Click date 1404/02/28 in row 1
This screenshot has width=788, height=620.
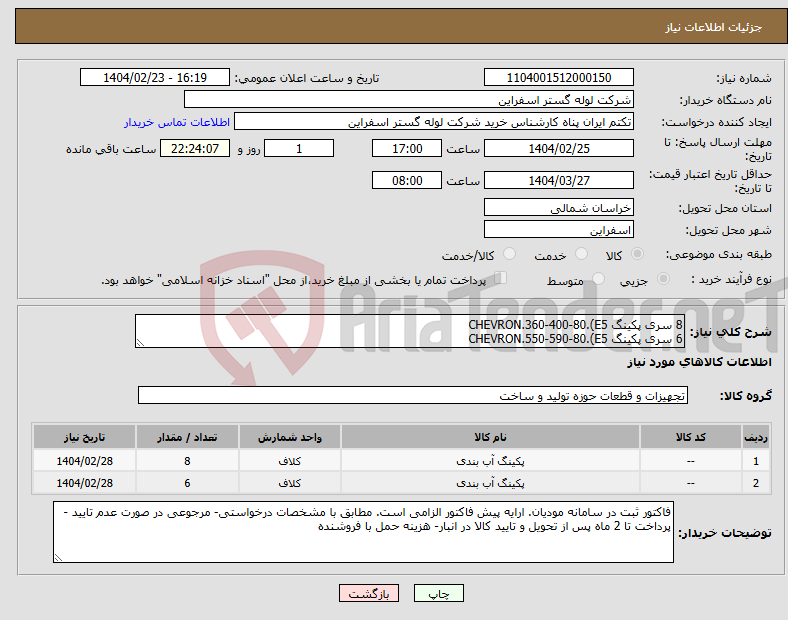point(84,461)
